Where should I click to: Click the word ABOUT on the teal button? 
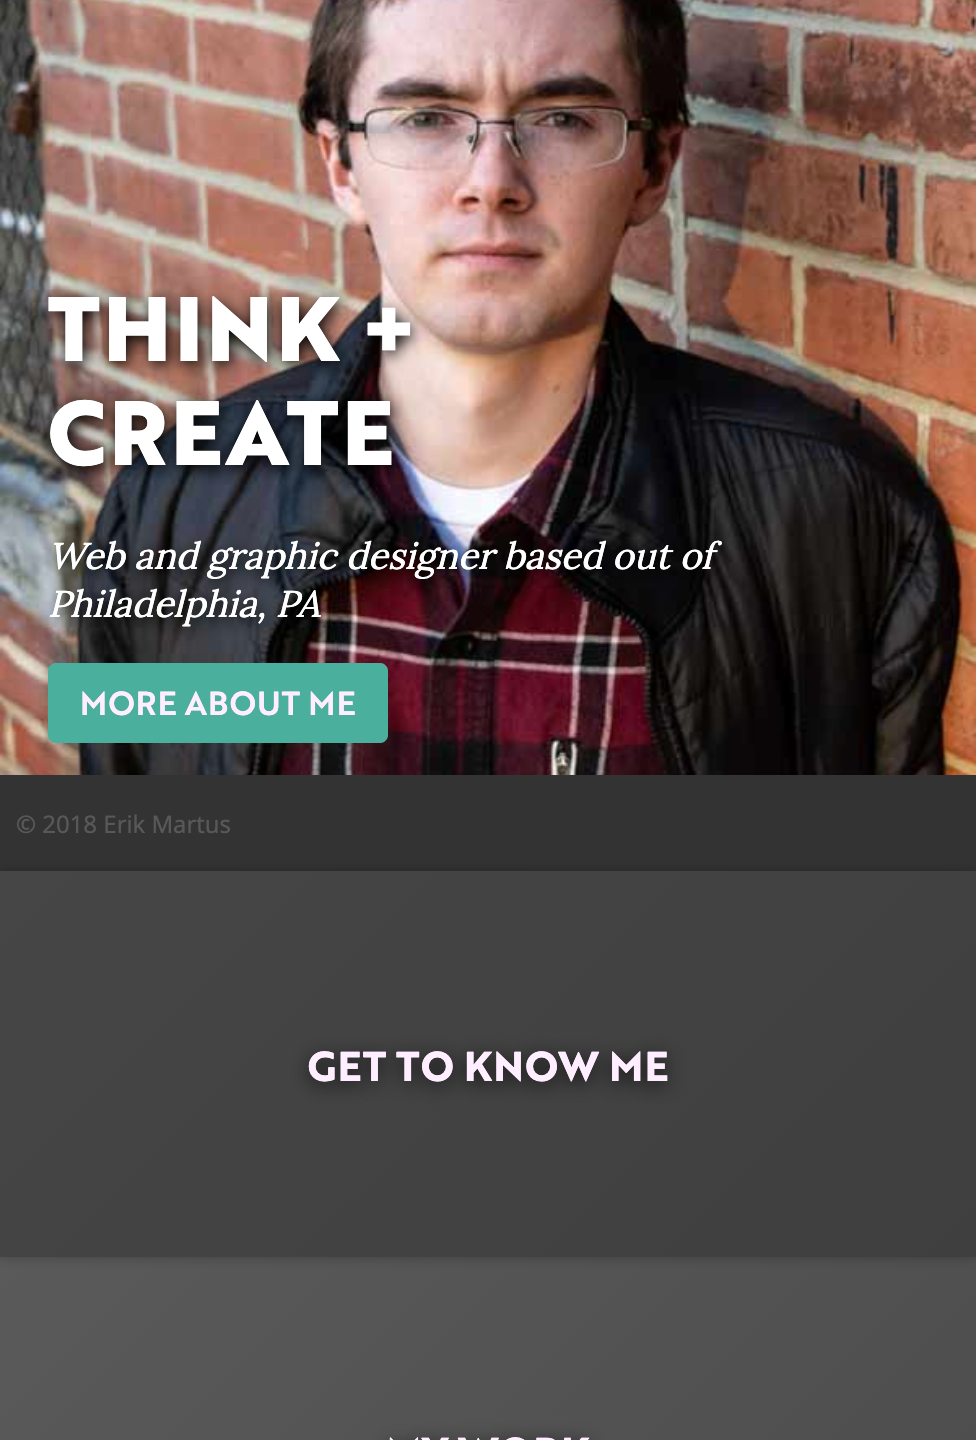tap(242, 703)
